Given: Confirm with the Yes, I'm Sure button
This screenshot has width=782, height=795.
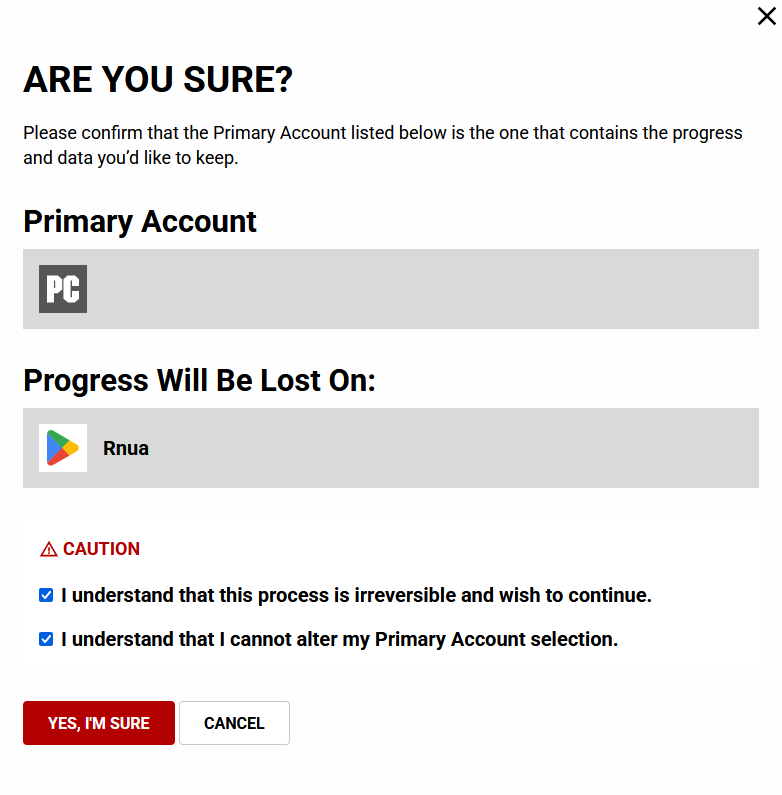Looking at the screenshot, I should pyautogui.click(x=99, y=723).
